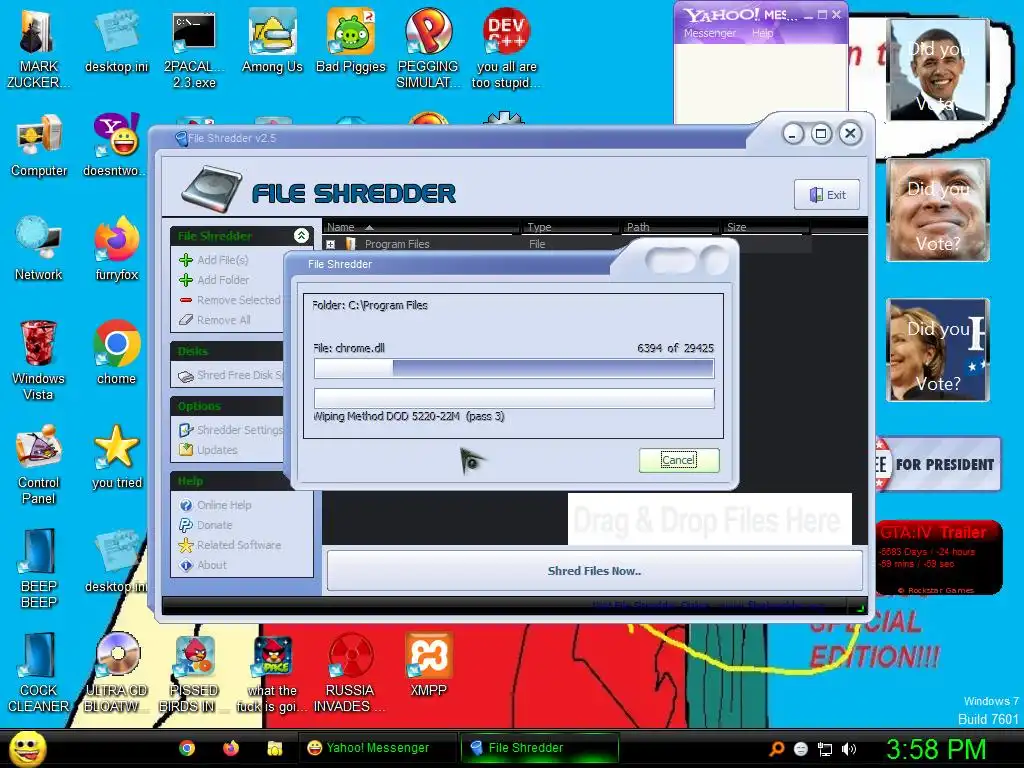1024x768 pixels.
Task: Select Shred Free Disk Space option
Action: 231,376
